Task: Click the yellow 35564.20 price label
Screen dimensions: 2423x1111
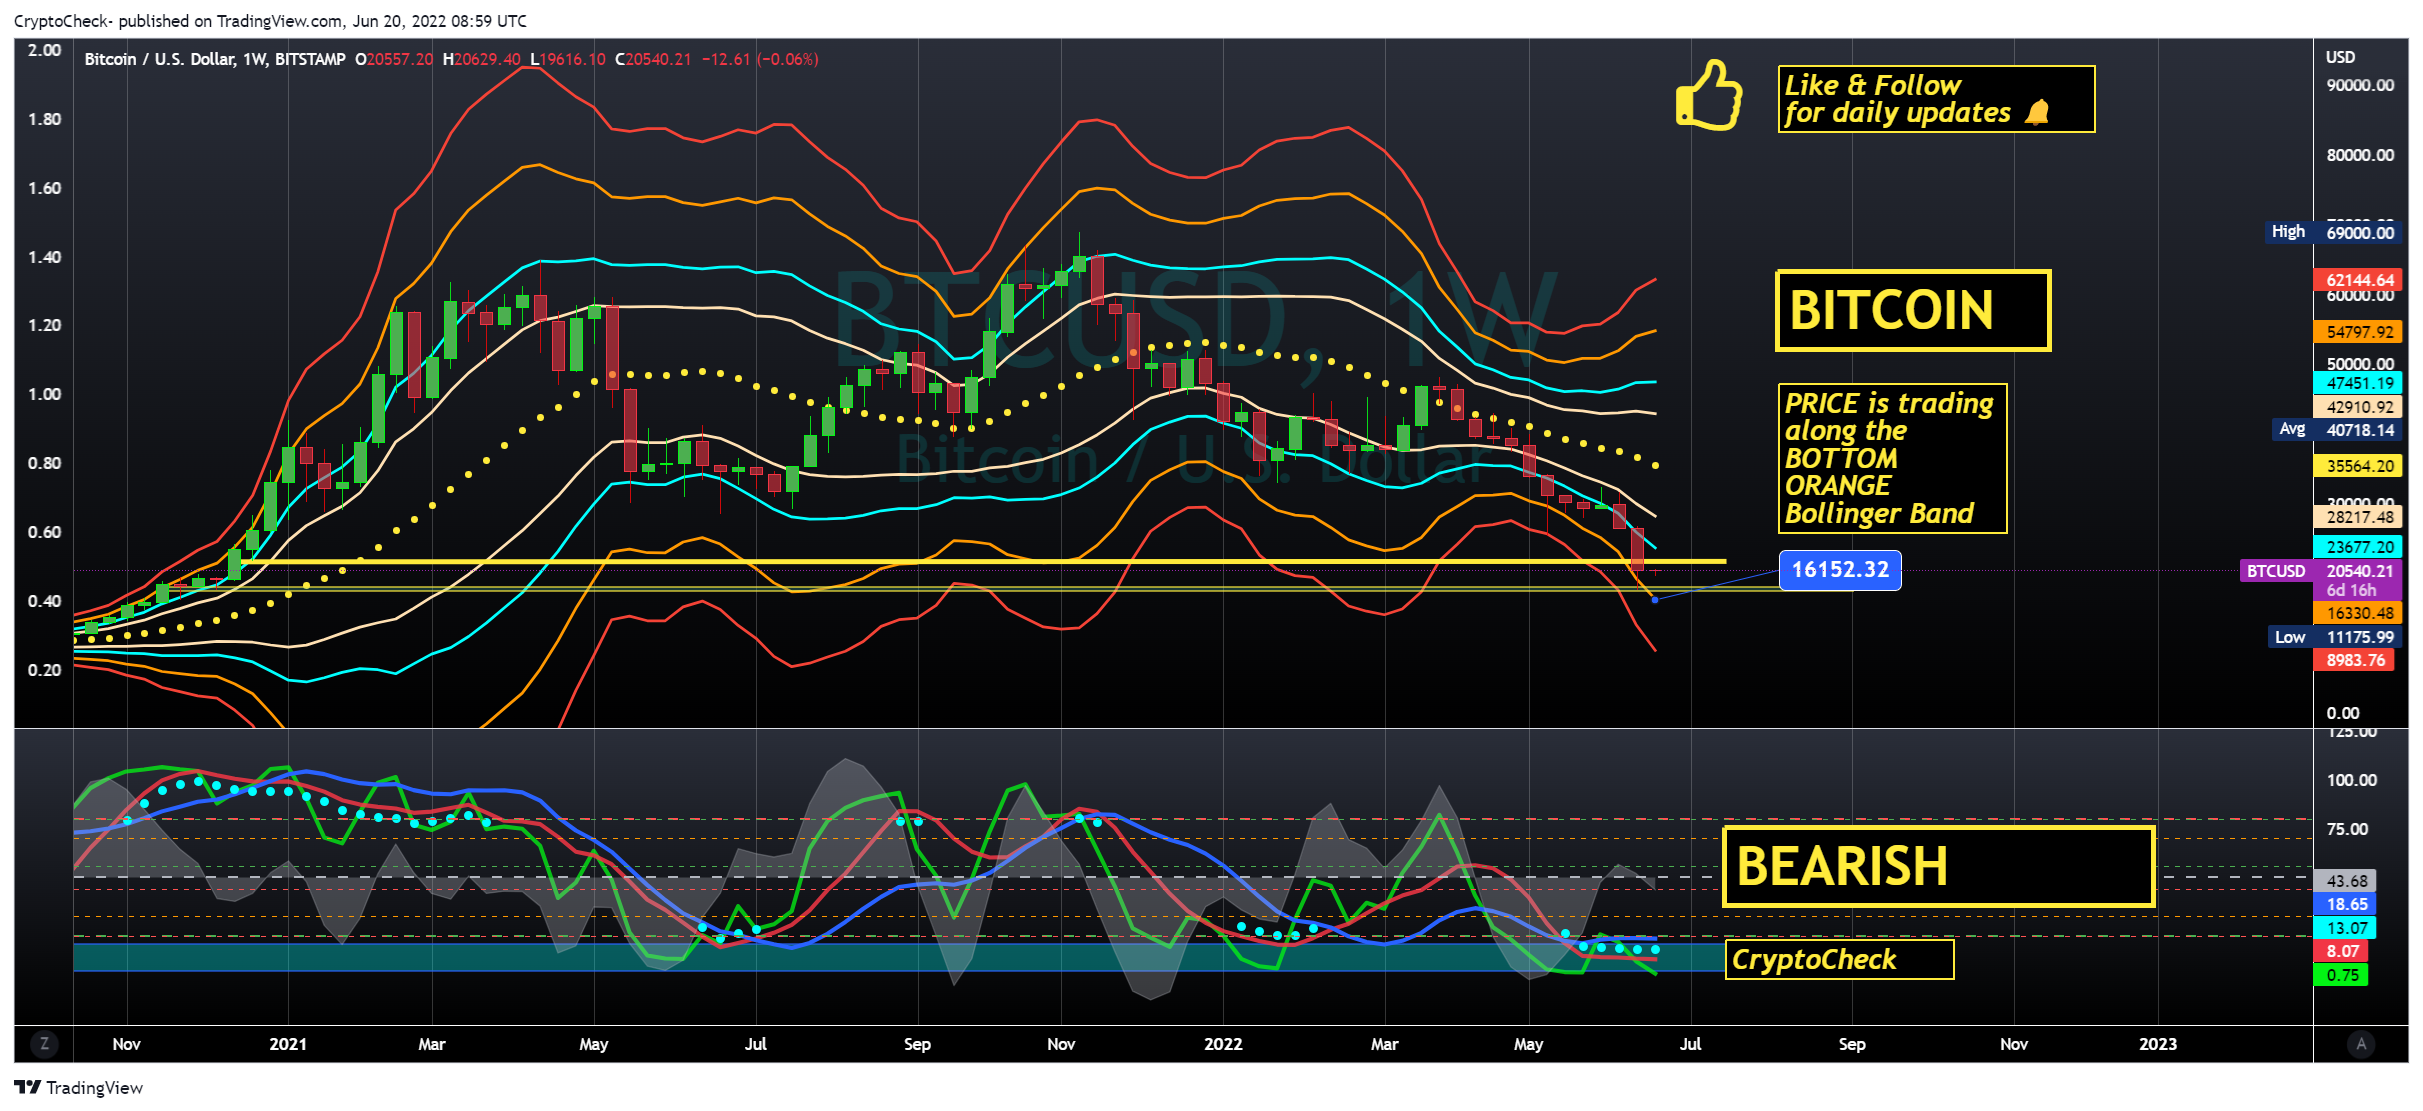Action: coord(2358,466)
